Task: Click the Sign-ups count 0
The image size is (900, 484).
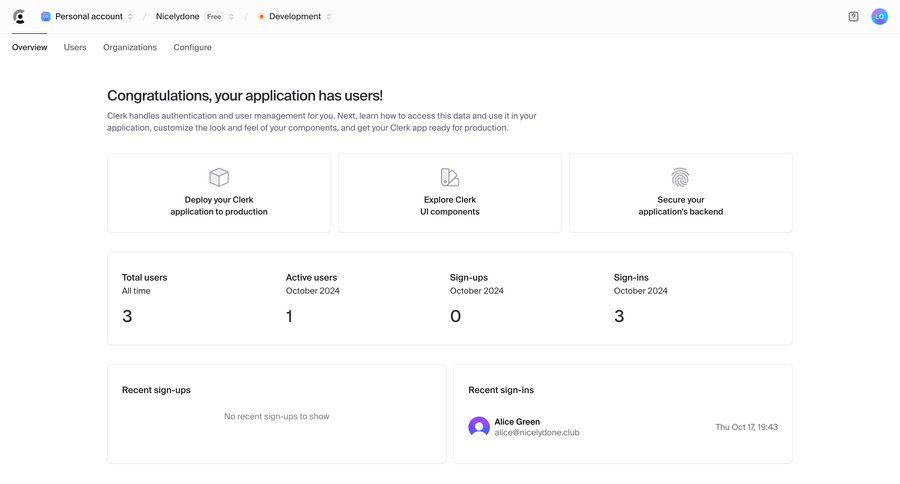Action: [455, 316]
